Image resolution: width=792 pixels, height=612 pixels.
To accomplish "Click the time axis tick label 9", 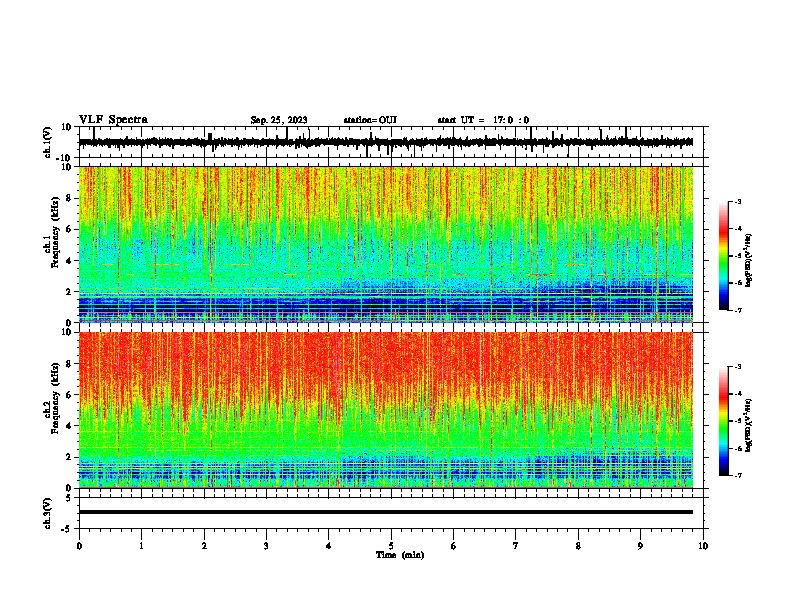I will (640, 546).
